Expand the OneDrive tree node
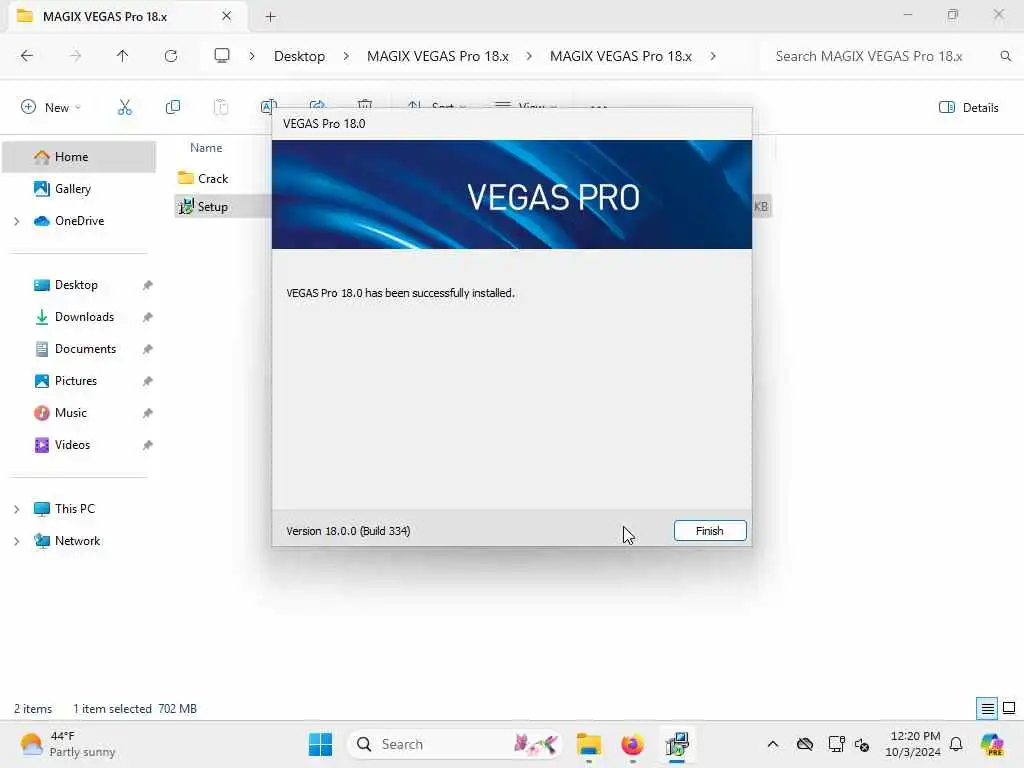 (16, 221)
